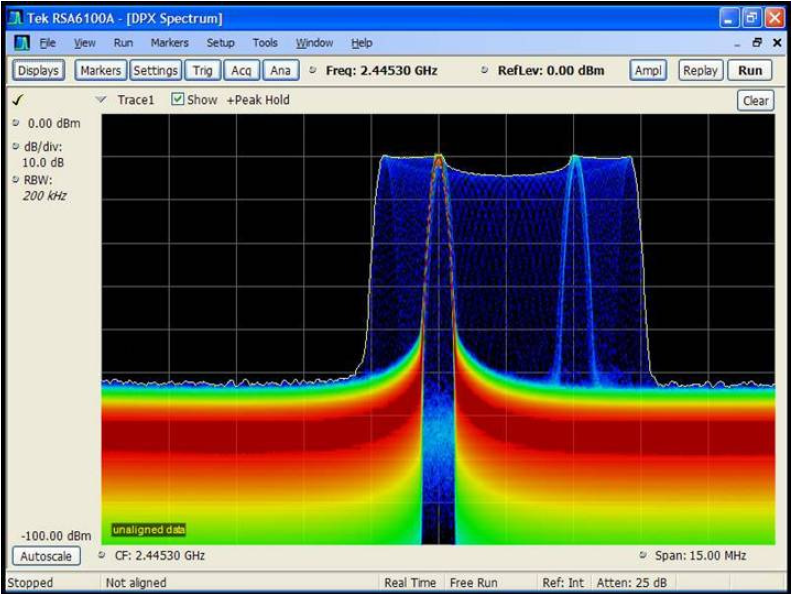This screenshot has width=791, height=594.
Task: Click the knob icon beside RBW
Action: click(x=15, y=180)
